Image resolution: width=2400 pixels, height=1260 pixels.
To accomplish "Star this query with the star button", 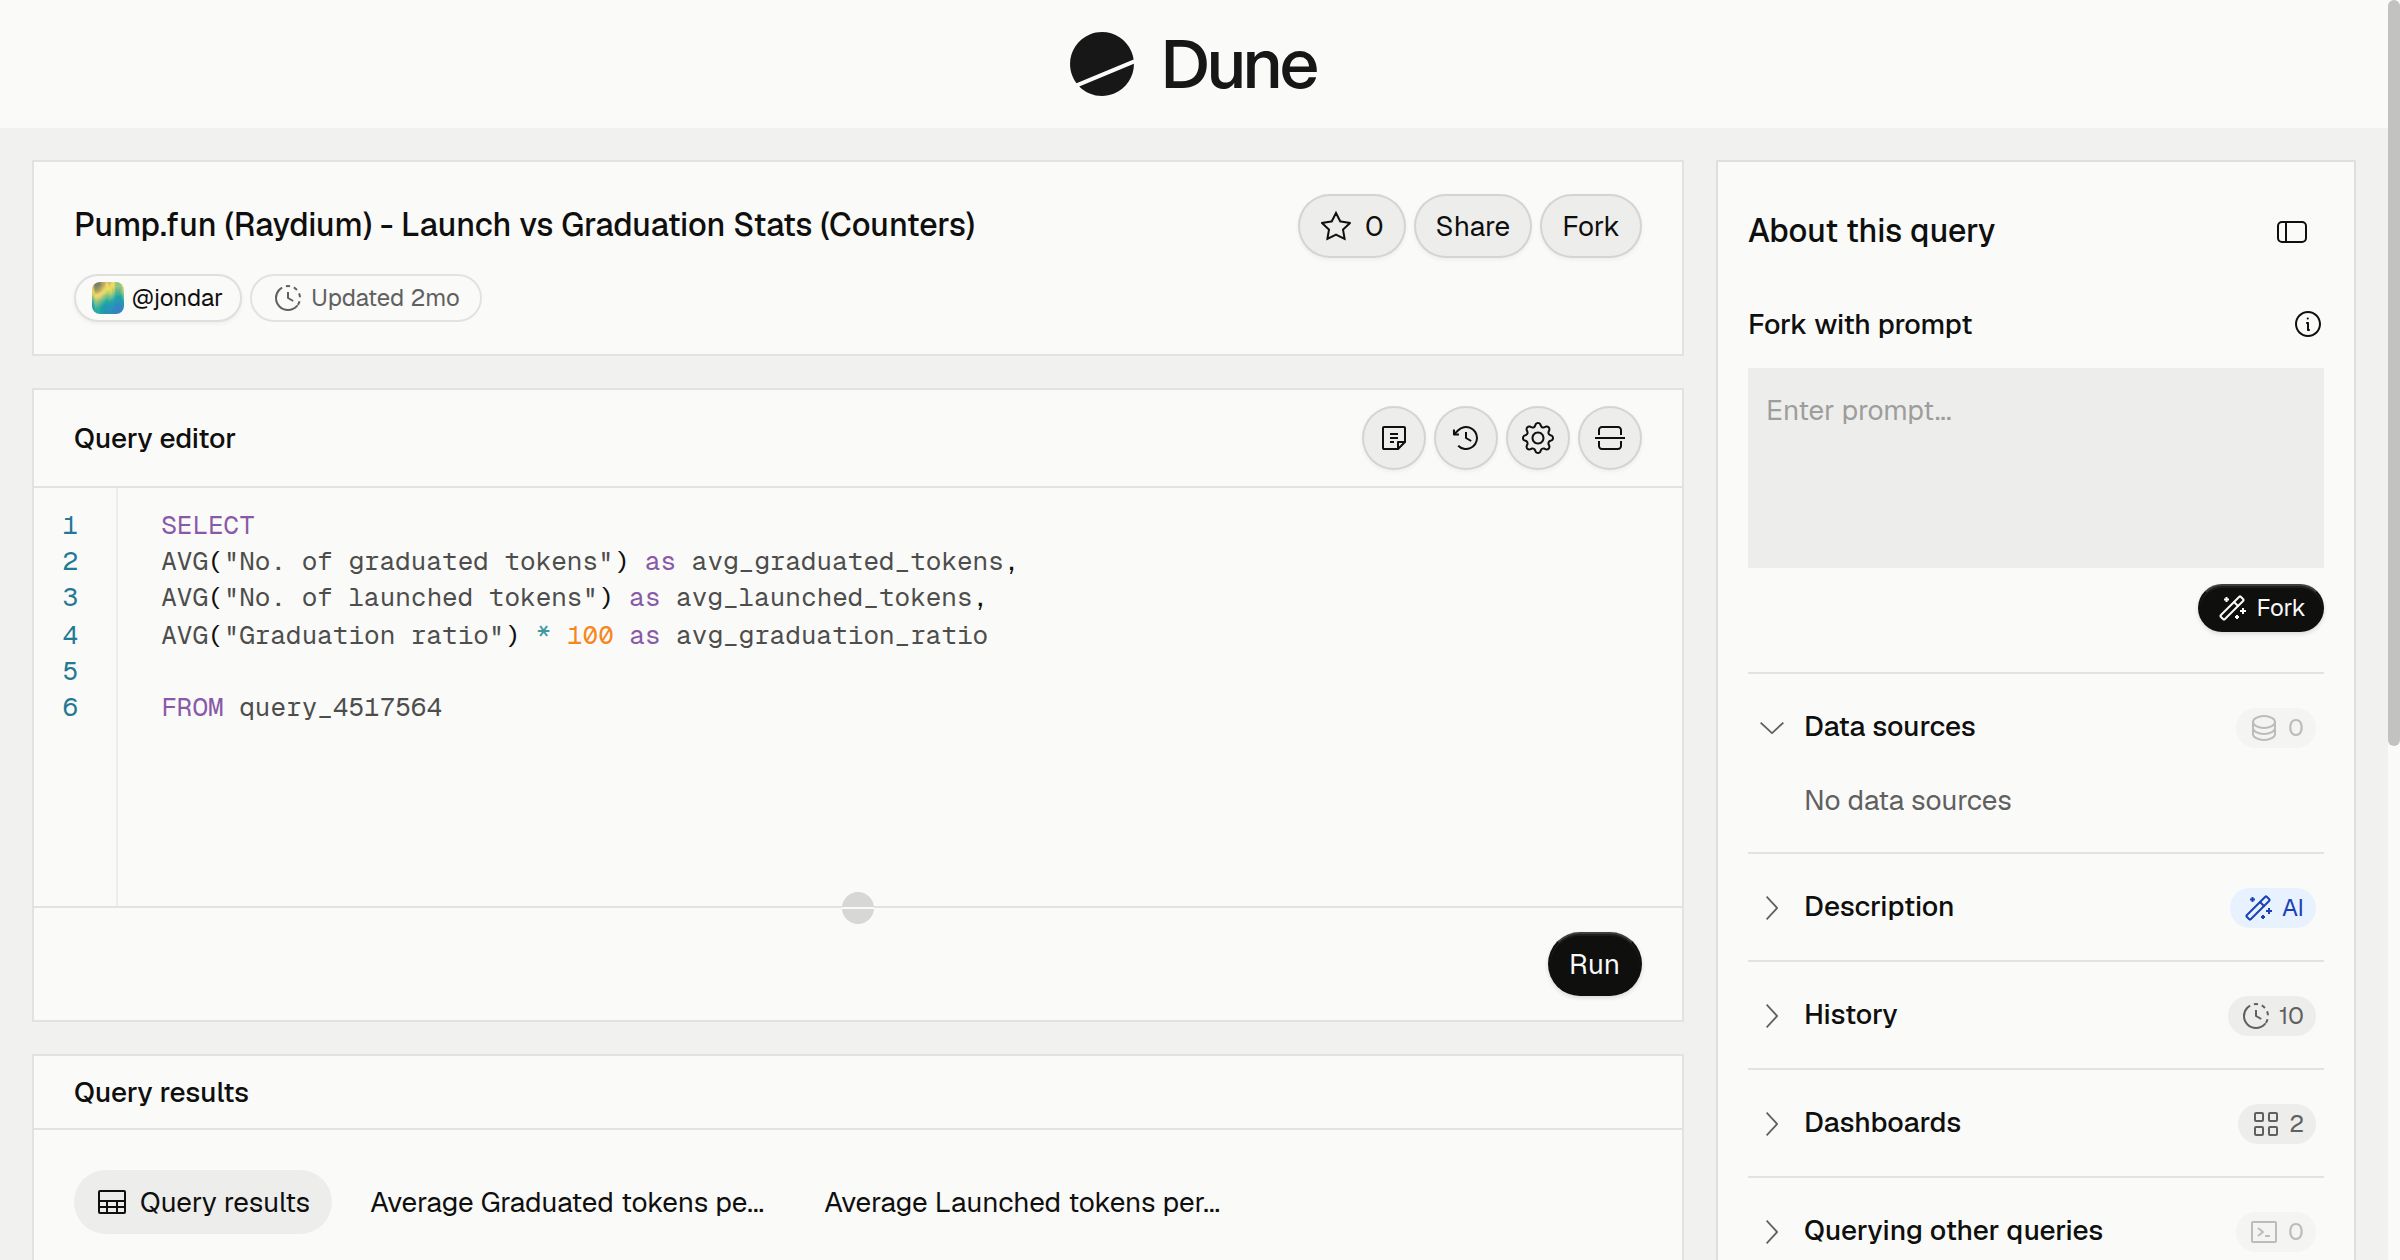I will tap(1351, 226).
